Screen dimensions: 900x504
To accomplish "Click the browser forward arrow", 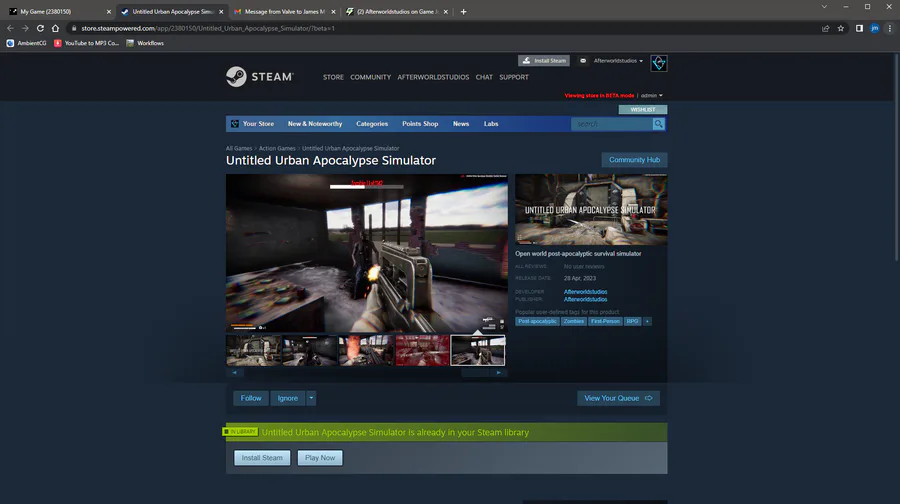I will click(x=25, y=28).
